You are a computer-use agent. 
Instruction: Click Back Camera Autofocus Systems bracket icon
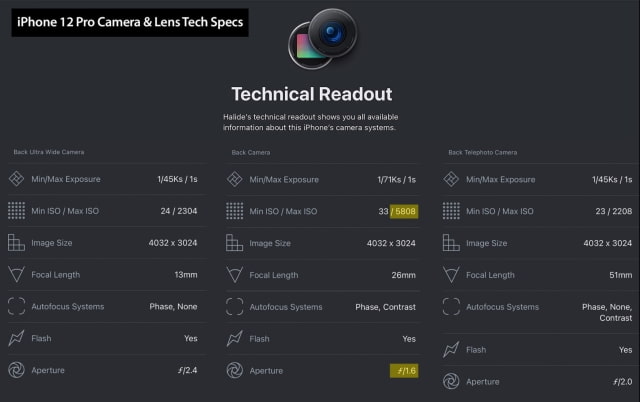(x=234, y=306)
